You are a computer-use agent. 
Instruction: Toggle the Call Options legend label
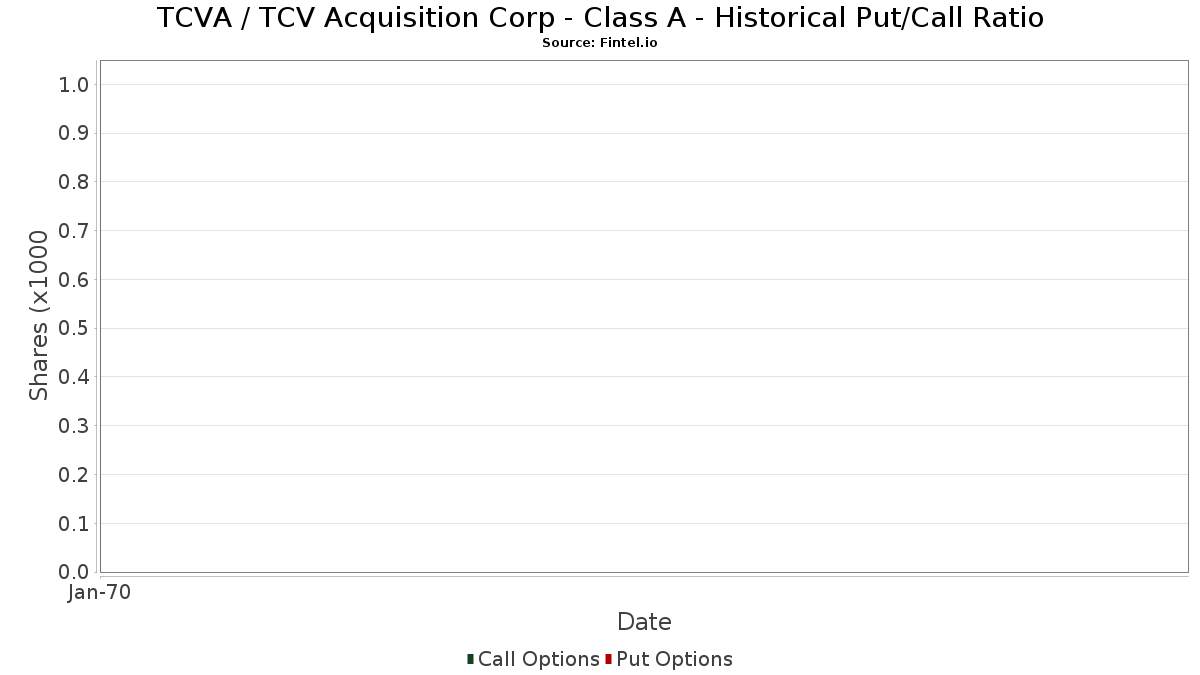pos(538,659)
